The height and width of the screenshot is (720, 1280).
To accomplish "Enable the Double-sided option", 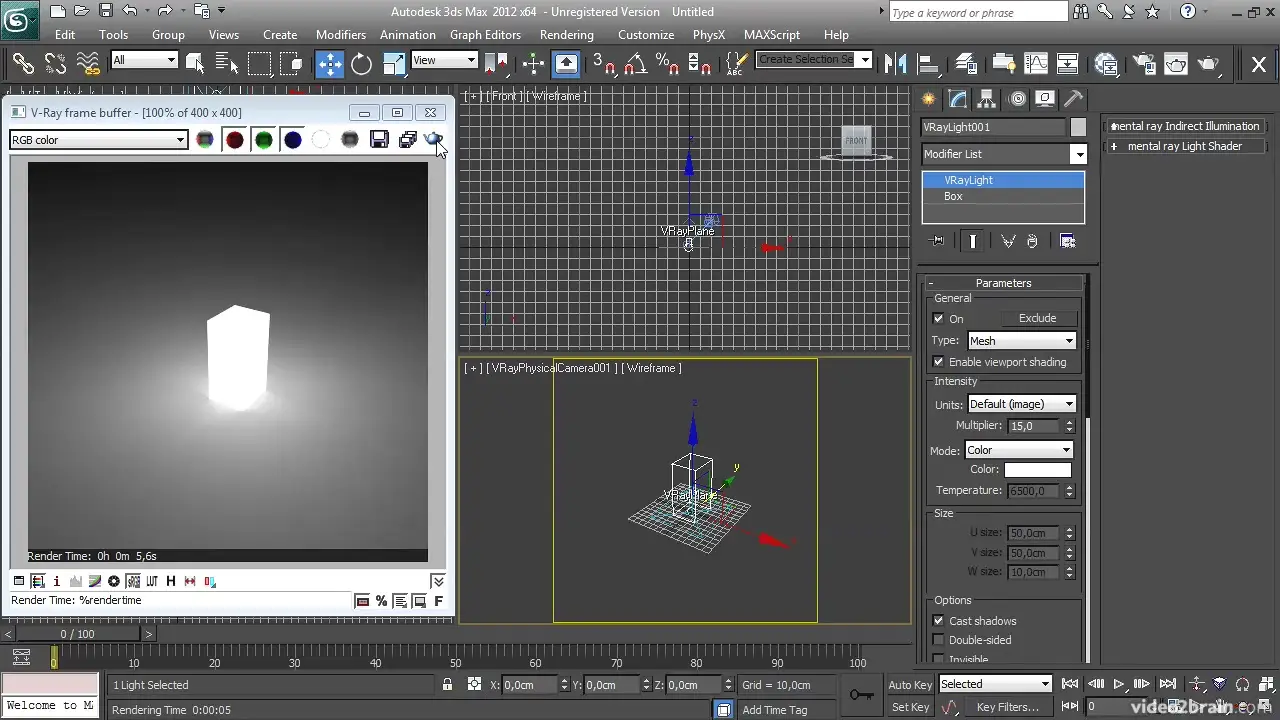I will coord(938,640).
